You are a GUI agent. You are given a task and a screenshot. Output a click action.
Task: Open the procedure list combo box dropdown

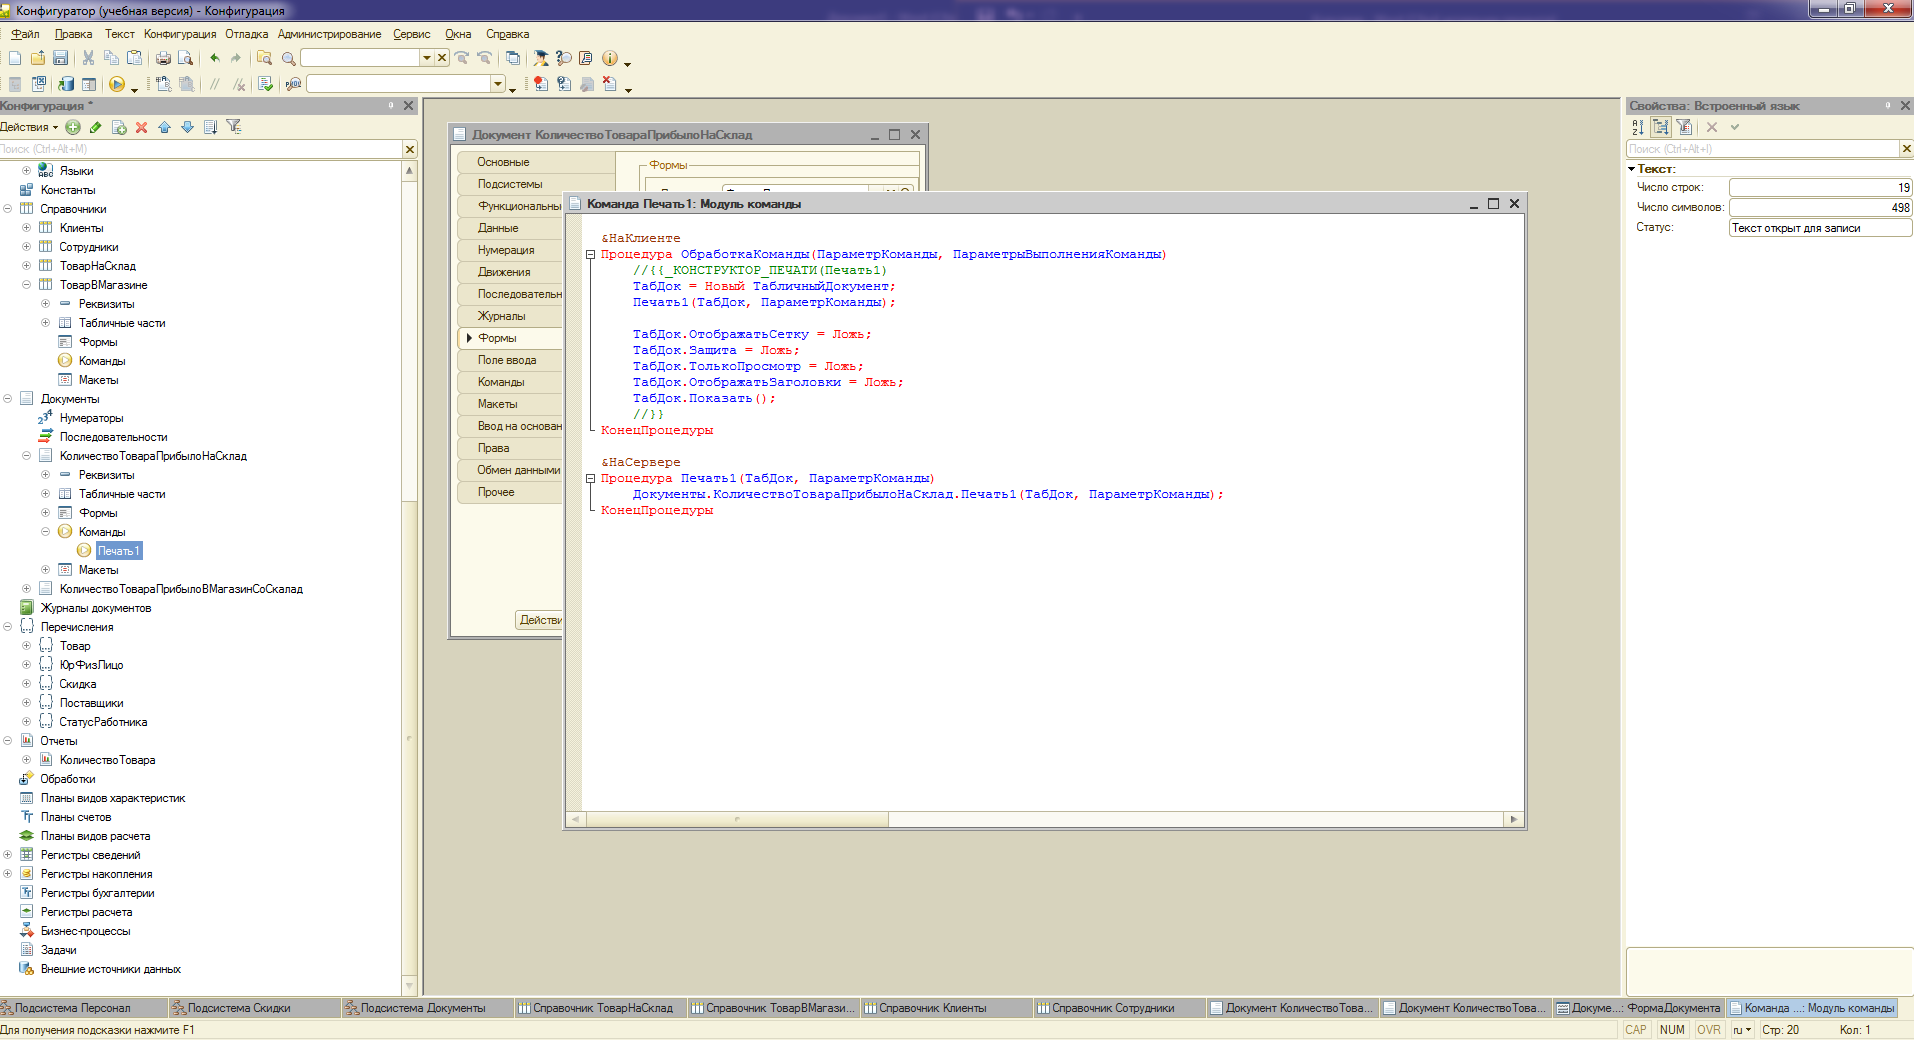click(498, 84)
